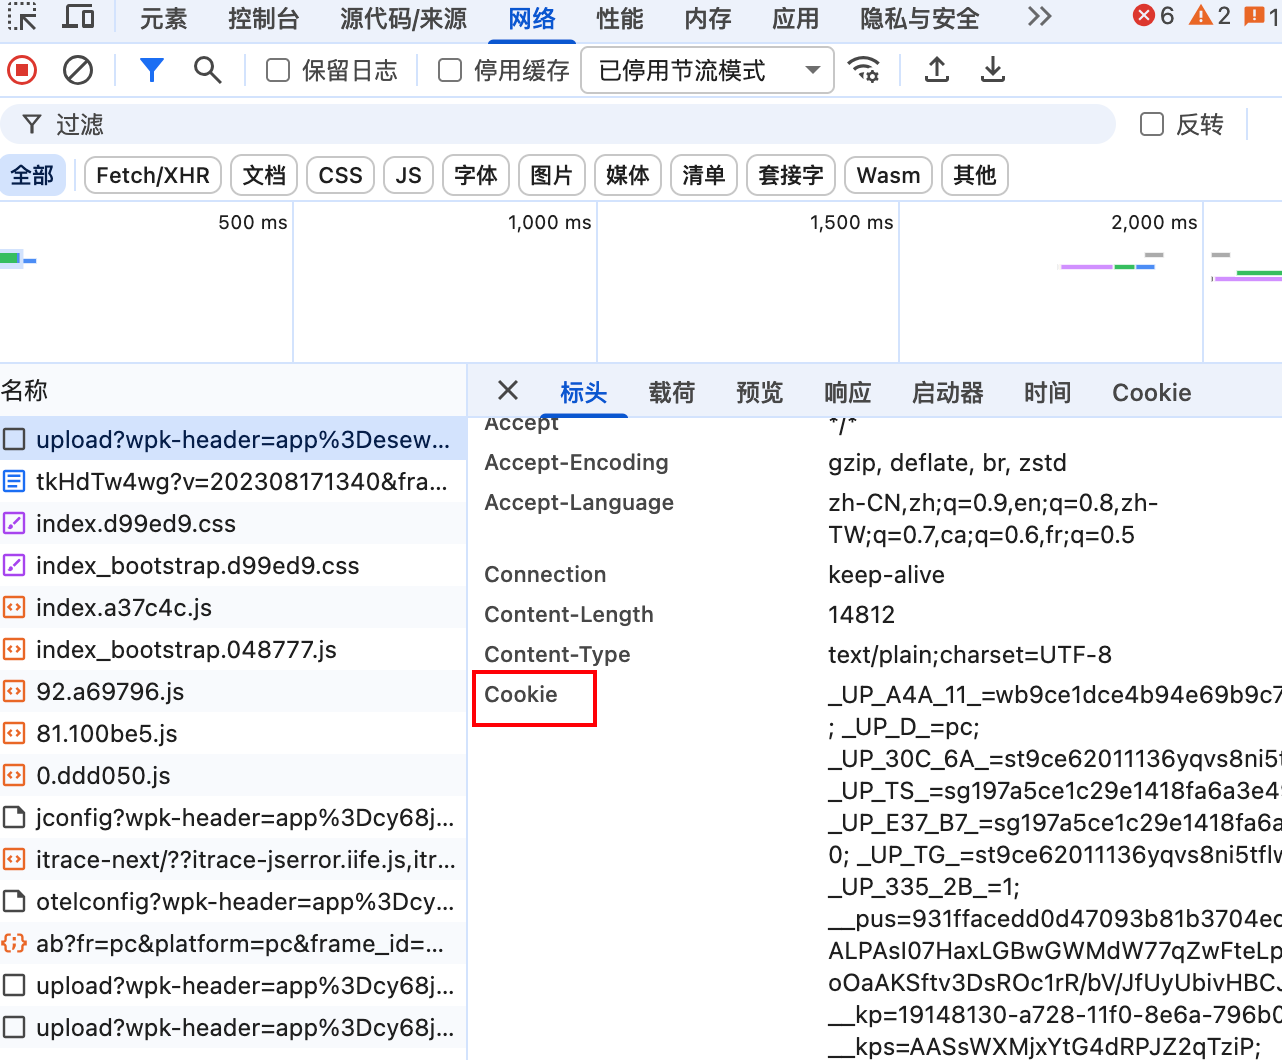Open the 载荷 request detail tab

coord(671,393)
